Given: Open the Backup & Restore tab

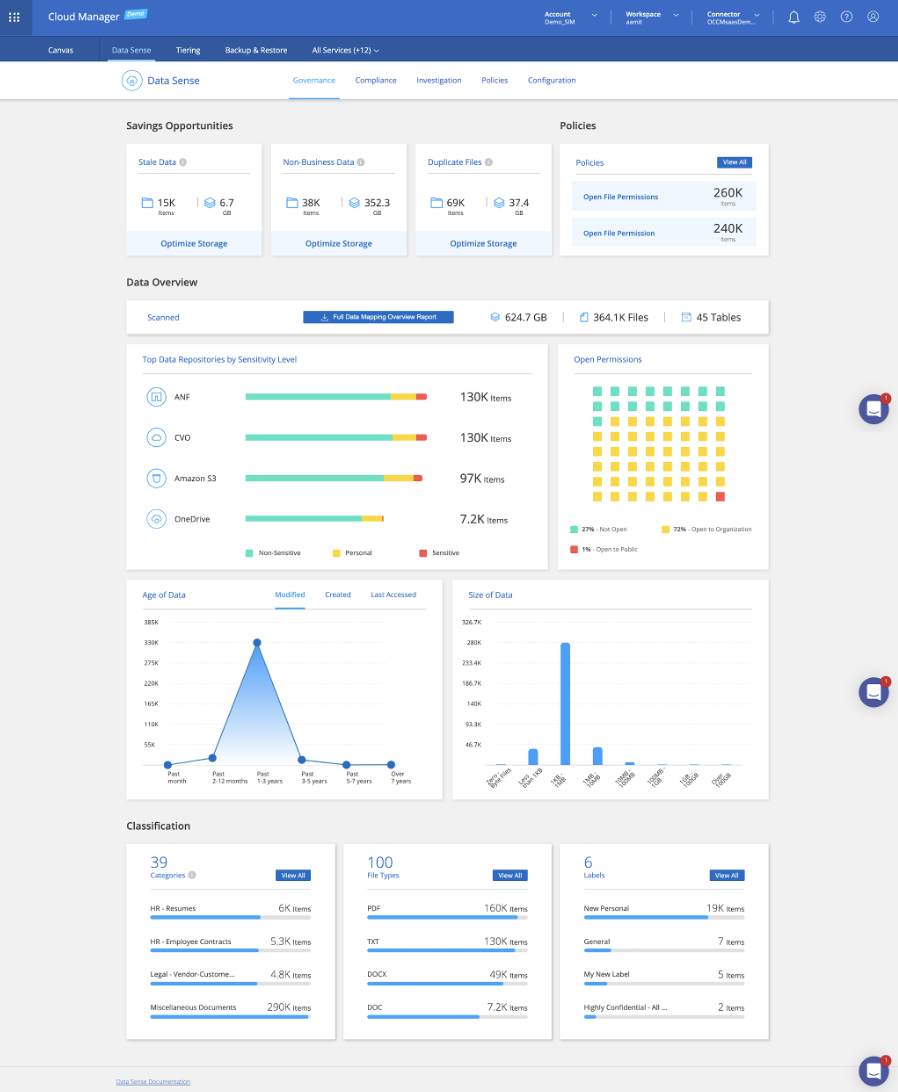Looking at the screenshot, I should pyautogui.click(x=256, y=50).
